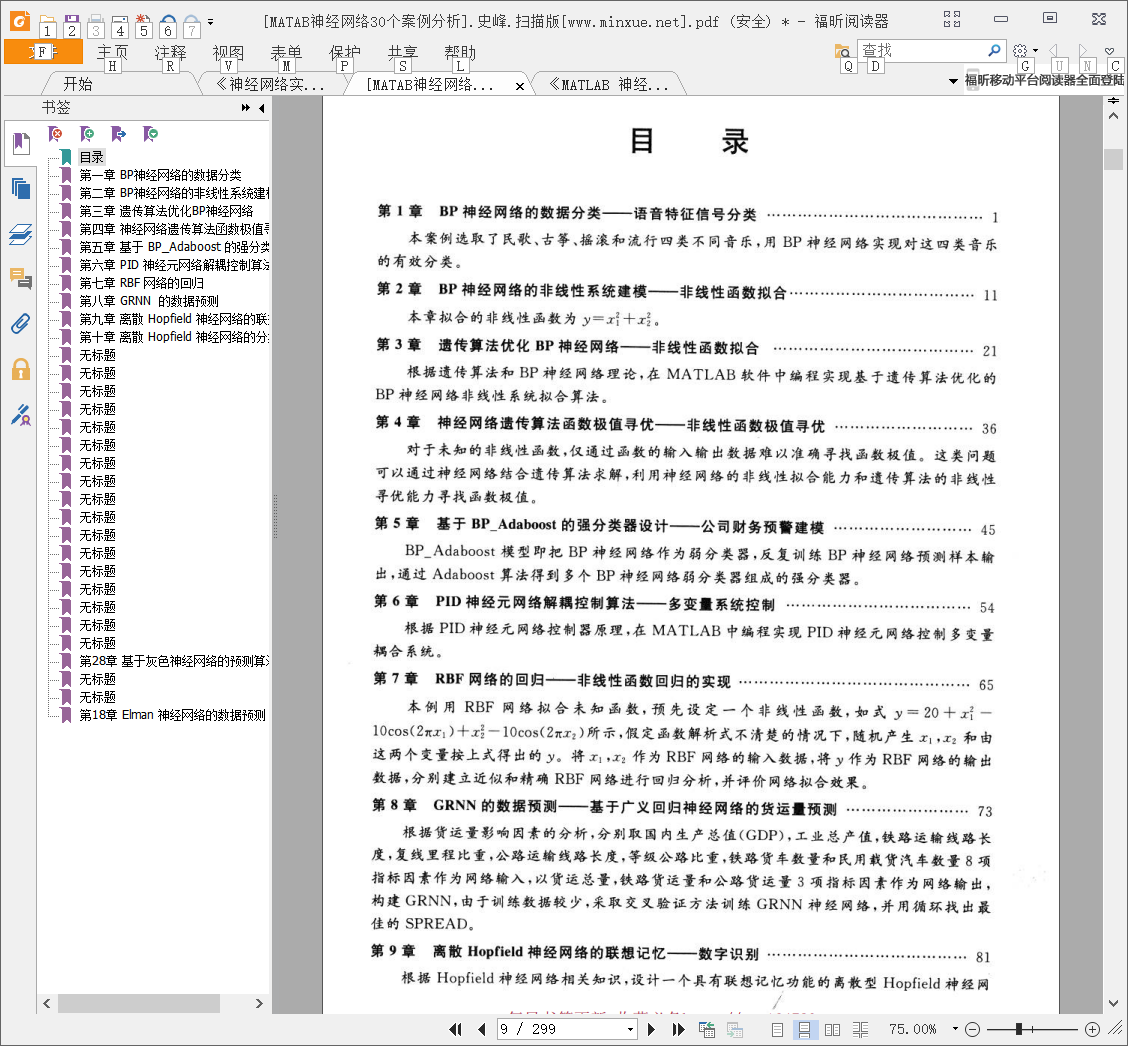Click the zoom out minus button
This screenshot has height=1046, width=1128.
pos(972,1029)
